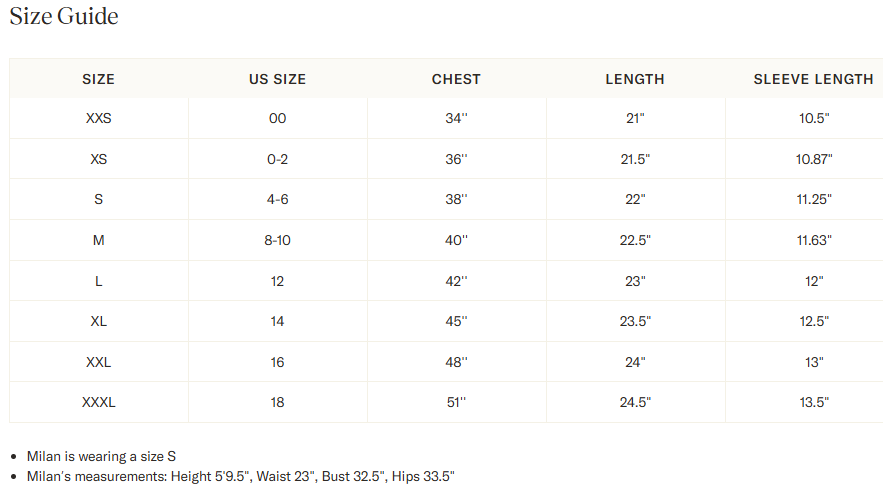Select the XXS size cell
883x502 pixels.
pyautogui.click(x=99, y=118)
